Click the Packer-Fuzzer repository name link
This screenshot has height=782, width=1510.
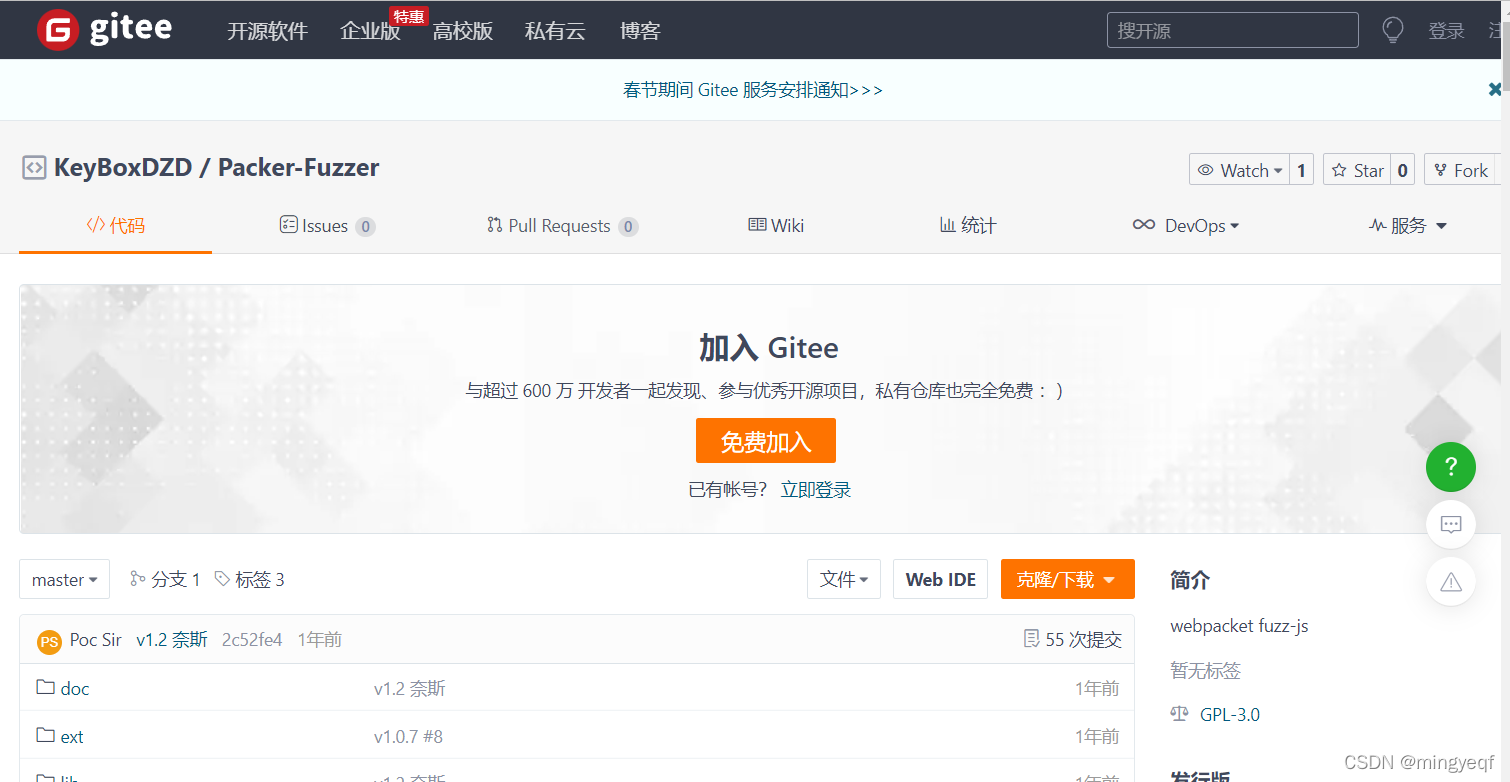[x=298, y=167]
